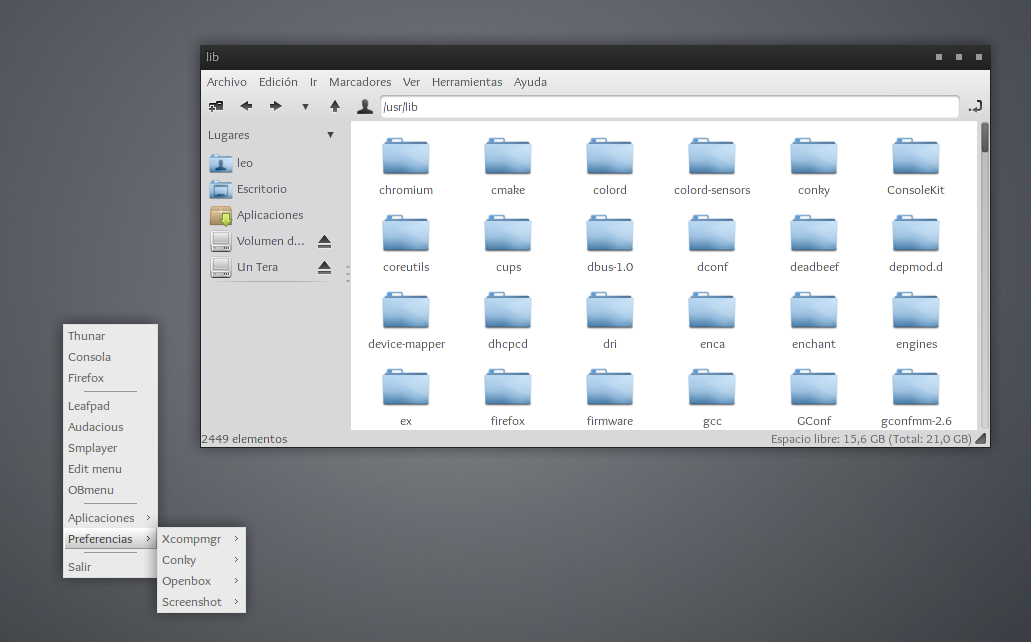Click the home folder person icon
The image size is (1031, 642).
click(x=364, y=106)
